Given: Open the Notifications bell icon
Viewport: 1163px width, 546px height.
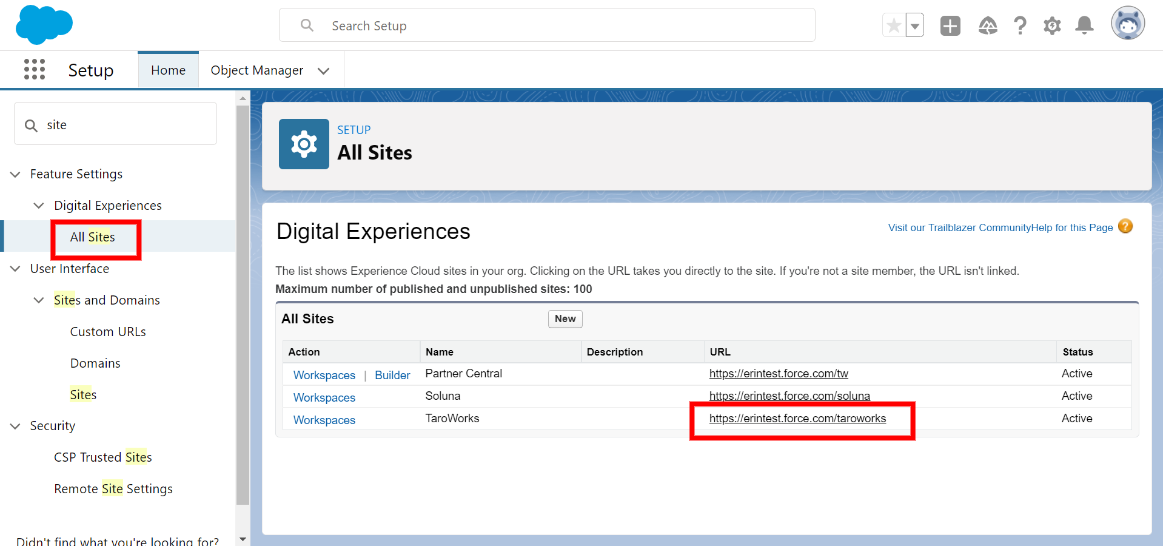Looking at the screenshot, I should pyautogui.click(x=1084, y=26).
